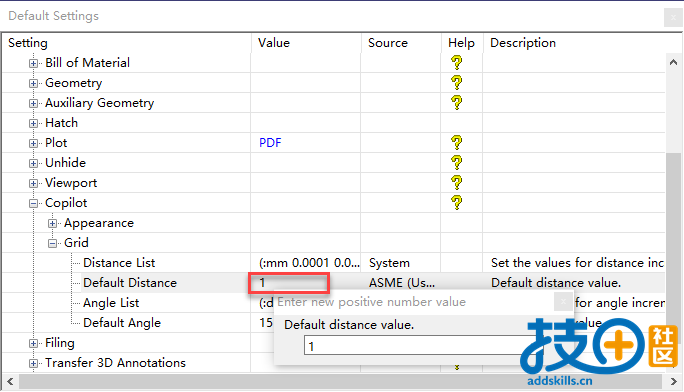Select the Copilot row label
Image resolution: width=684 pixels, height=392 pixels.
point(66,203)
